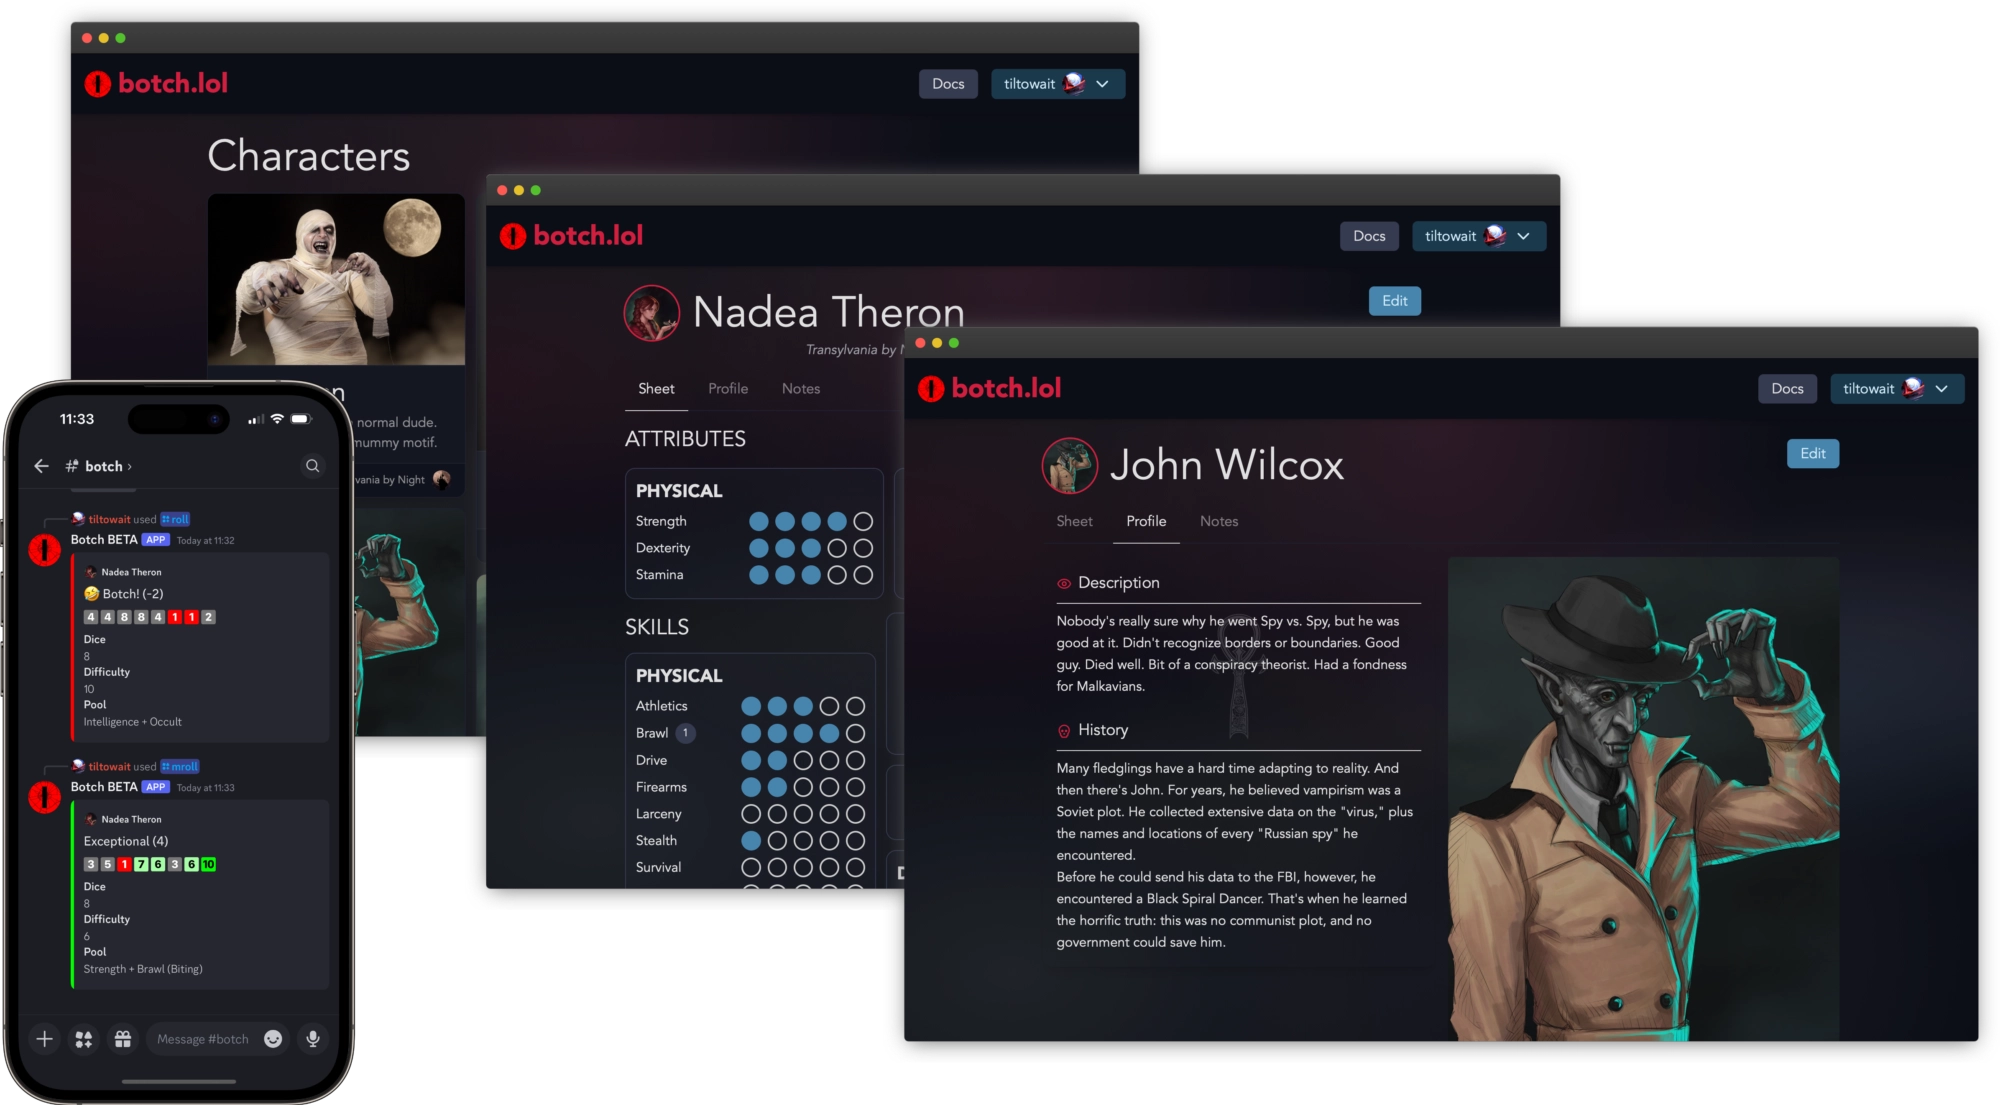This screenshot has height=1105, width=2000.
Task: Tap the gift icon in the message bar
Action: tap(123, 1039)
